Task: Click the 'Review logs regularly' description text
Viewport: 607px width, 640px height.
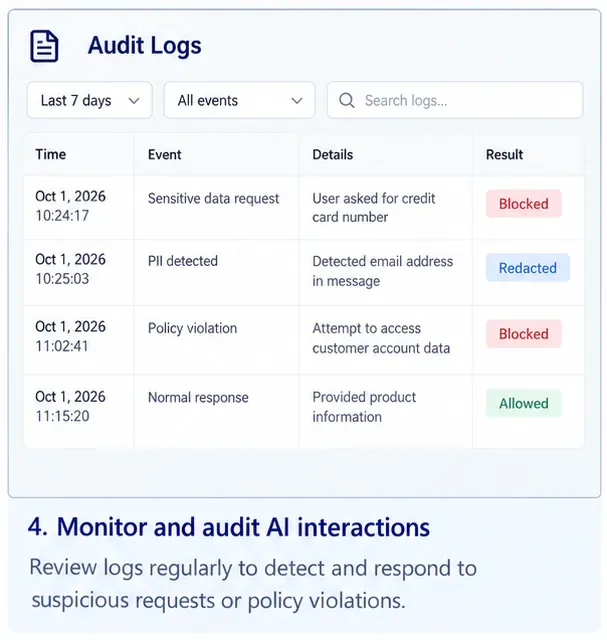Action: [253, 584]
